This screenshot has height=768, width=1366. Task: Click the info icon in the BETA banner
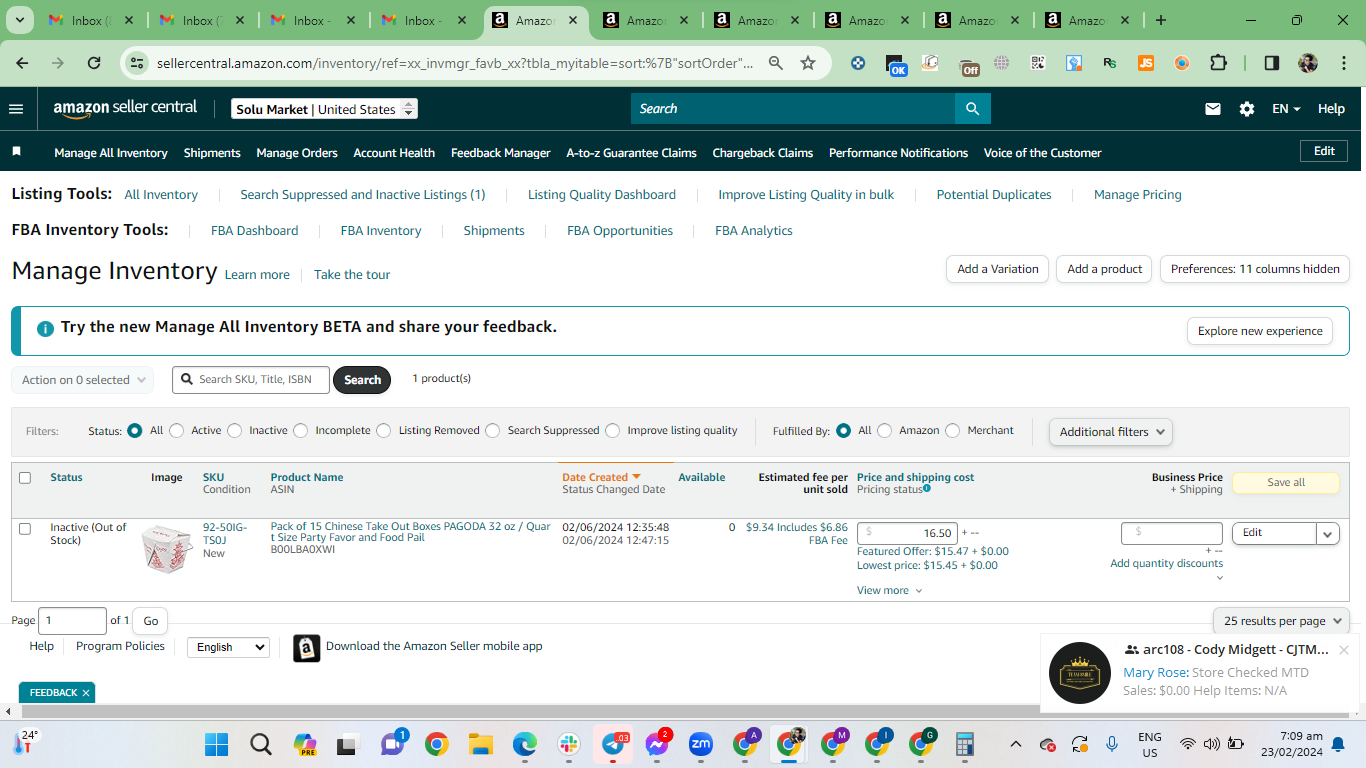[45, 328]
